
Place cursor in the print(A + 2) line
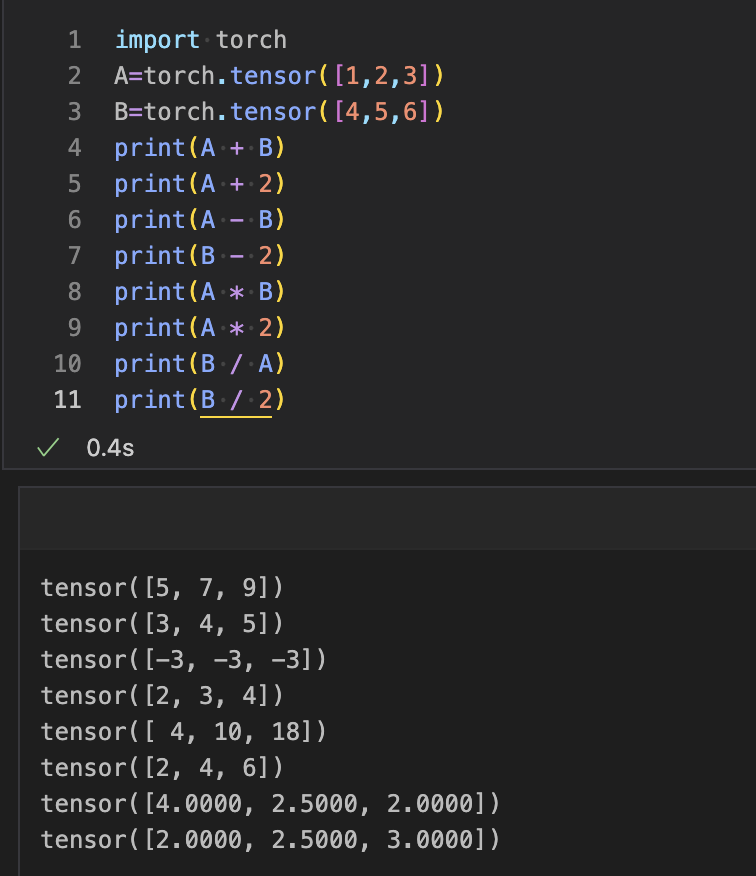click(x=200, y=184)
